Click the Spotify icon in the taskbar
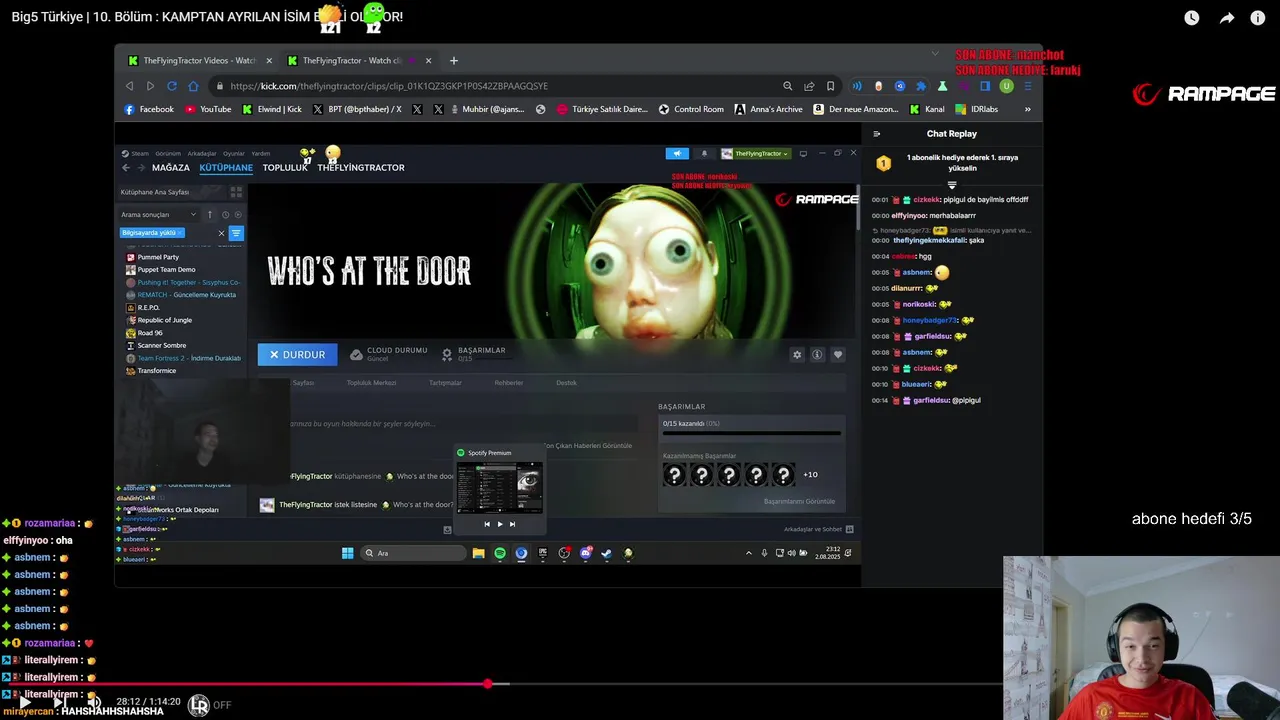The image size is (1280, 720). [x=500, y=553]
